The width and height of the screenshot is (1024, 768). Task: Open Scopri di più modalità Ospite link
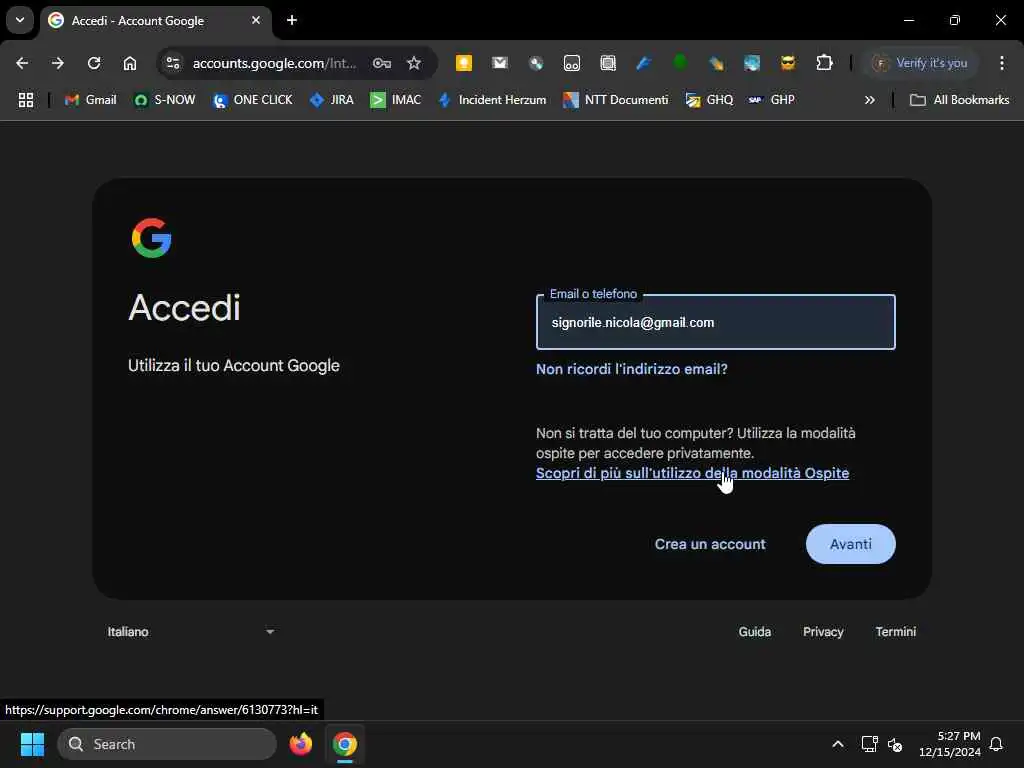(x=692, y=473)
